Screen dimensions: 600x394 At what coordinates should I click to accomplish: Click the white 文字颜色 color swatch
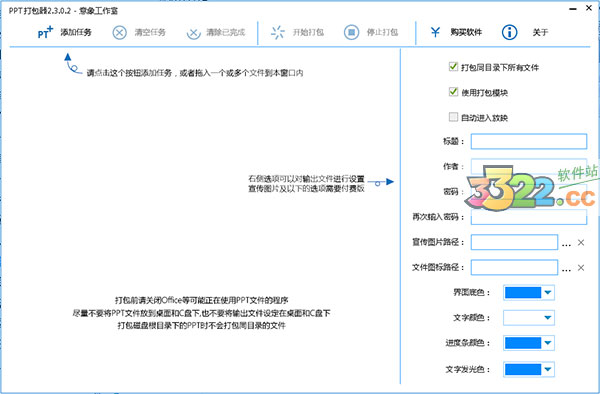[x=523, y=318]
